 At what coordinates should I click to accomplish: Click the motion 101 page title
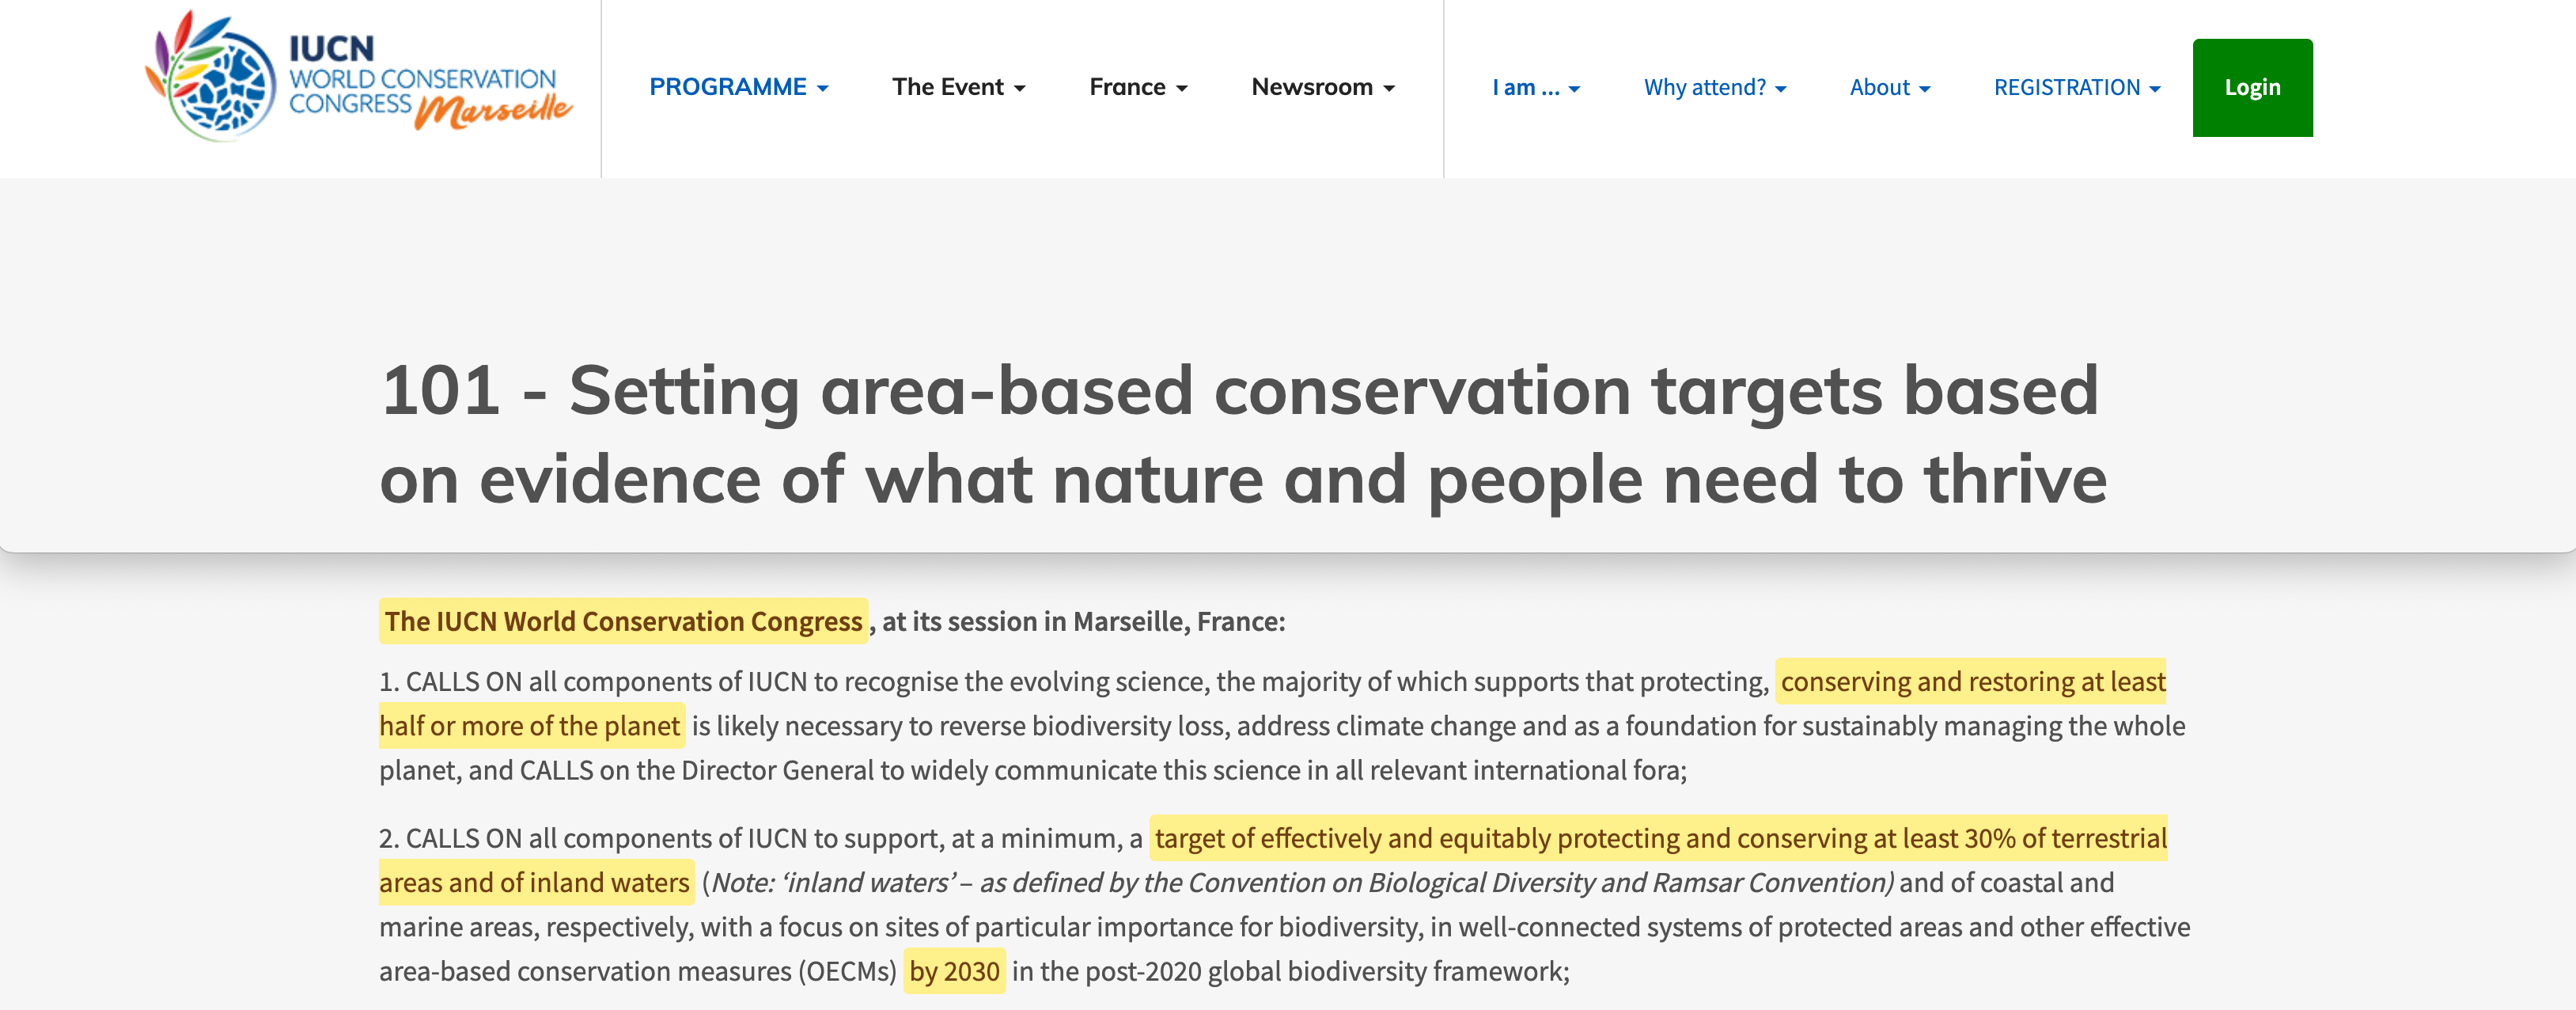[x=1242, y=435]
